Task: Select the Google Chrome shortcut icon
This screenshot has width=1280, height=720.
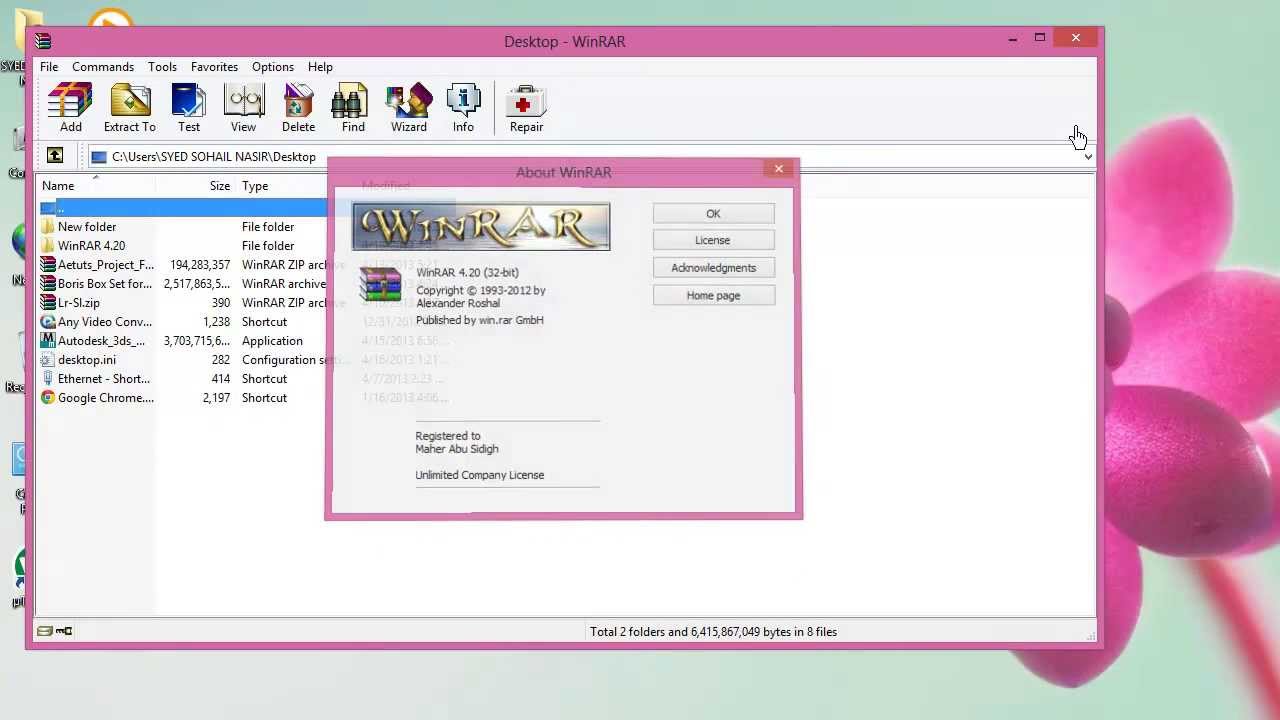Action: 48,398
